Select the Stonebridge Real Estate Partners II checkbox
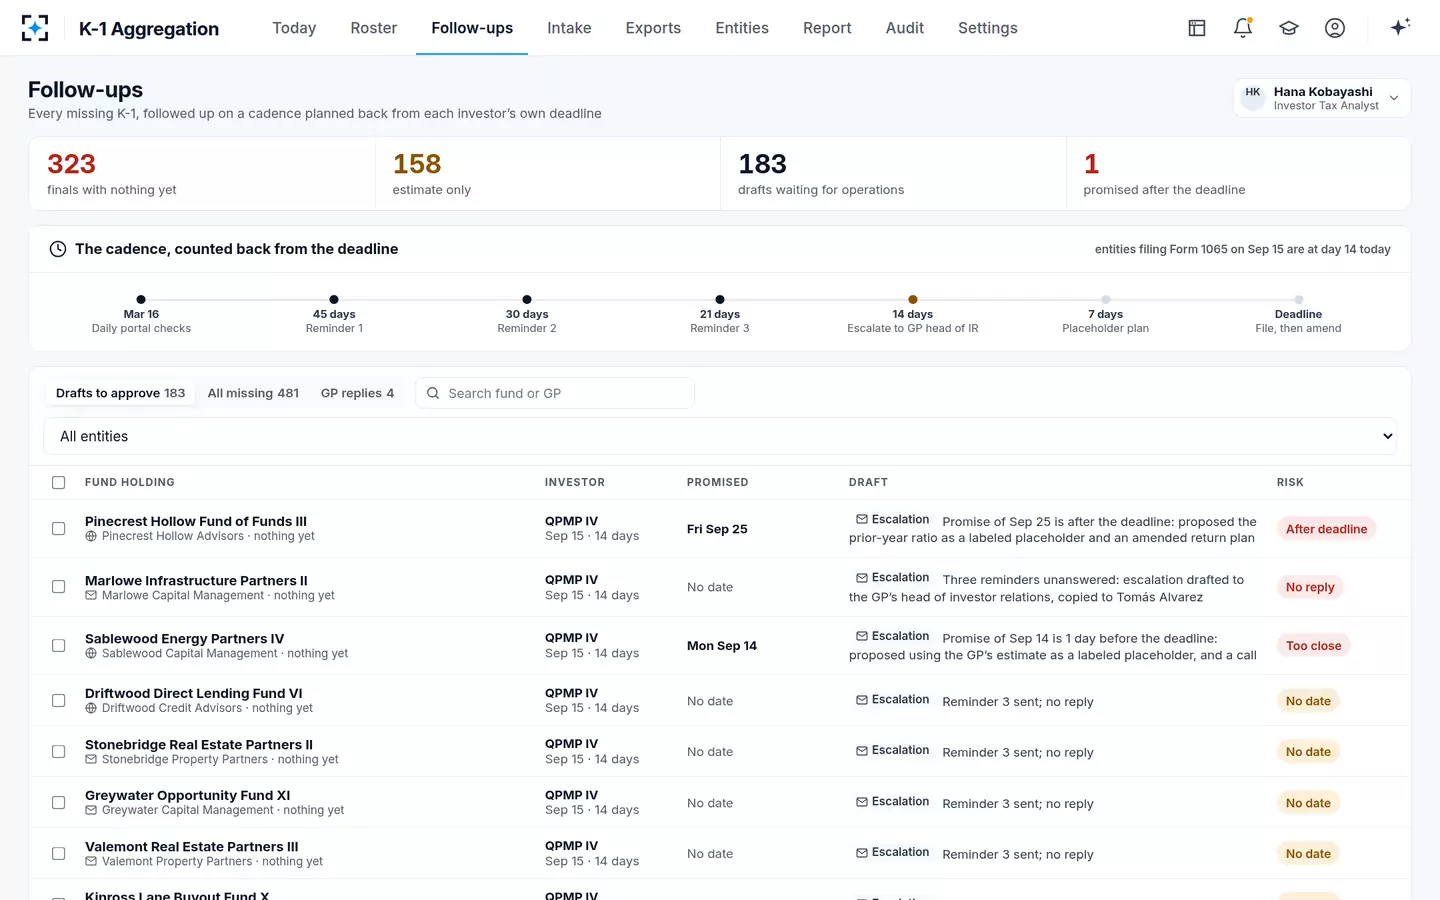This screenshot has height=900, width=1440. pyautogui.click(x=59, y=751)
